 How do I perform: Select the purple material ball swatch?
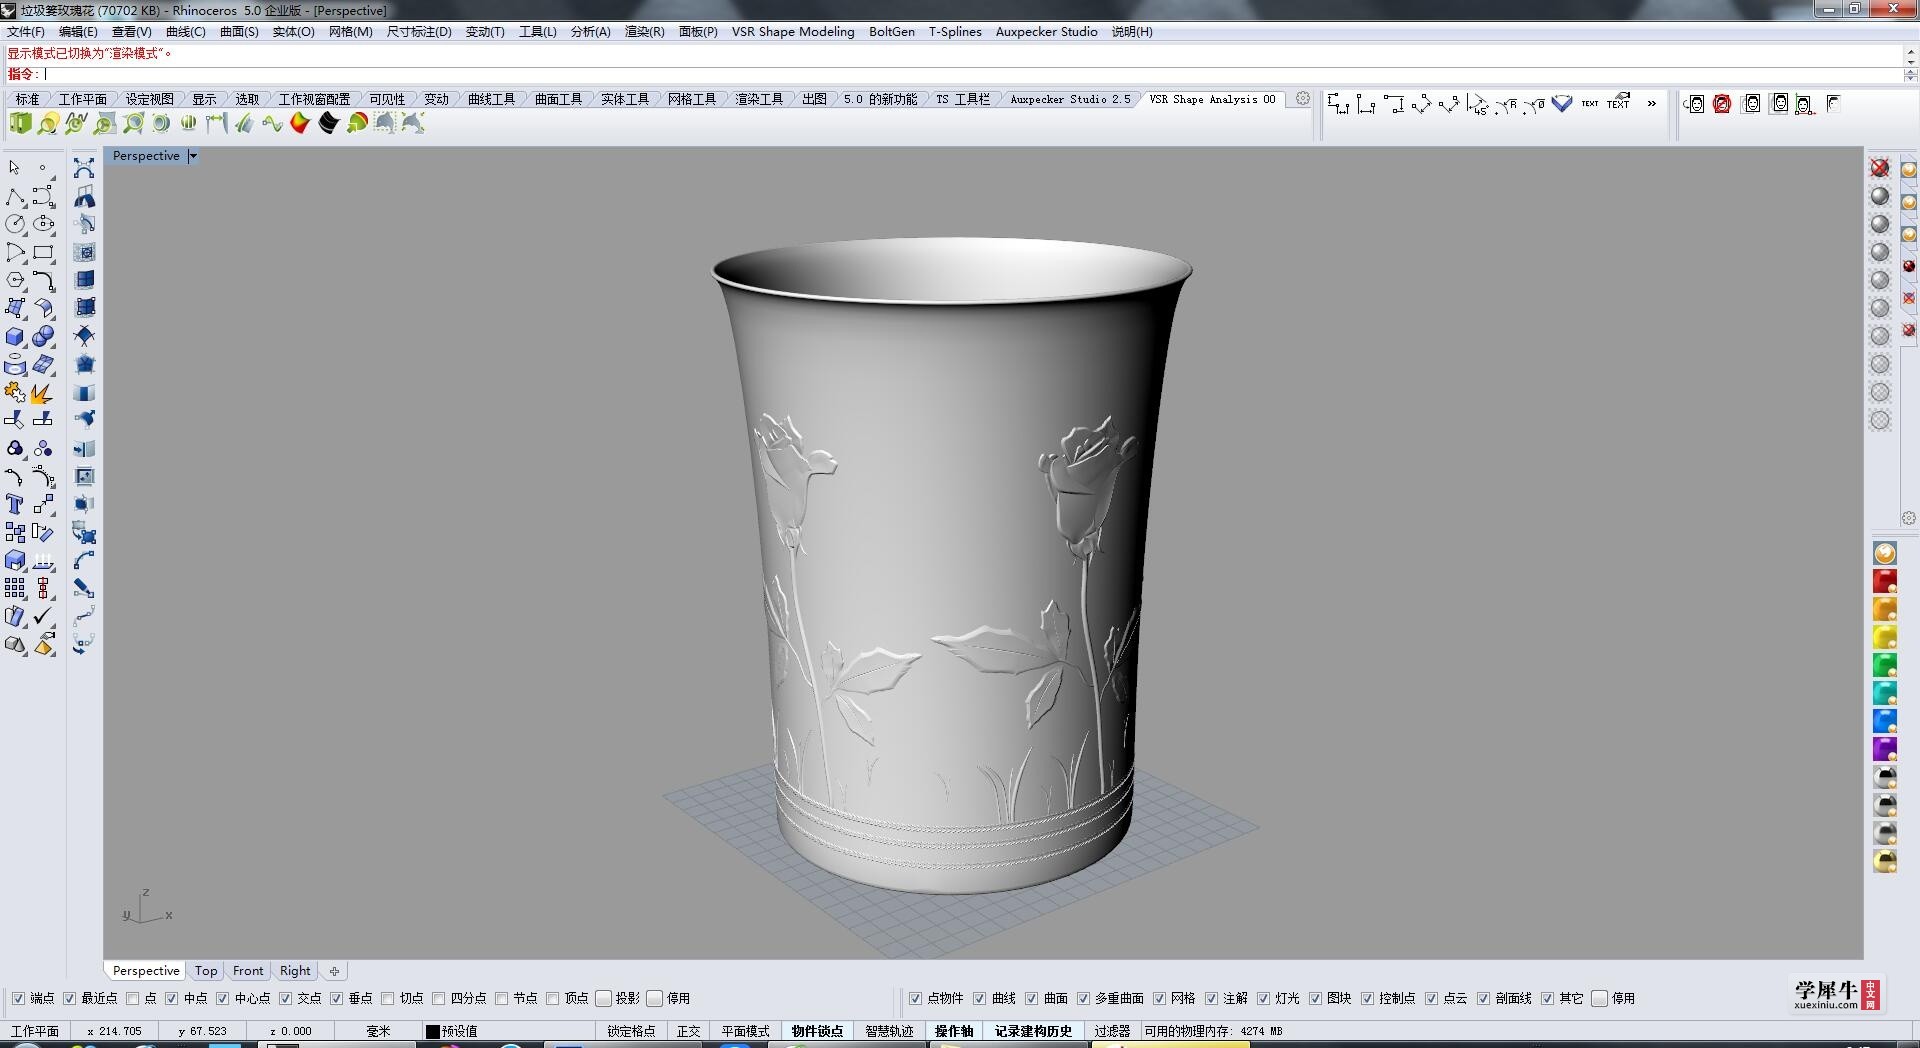tap(1885, 749)
